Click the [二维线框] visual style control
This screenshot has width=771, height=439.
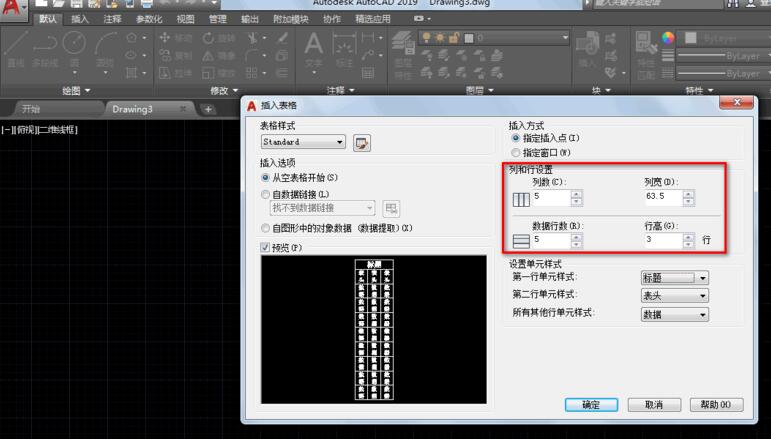(58, 130)
